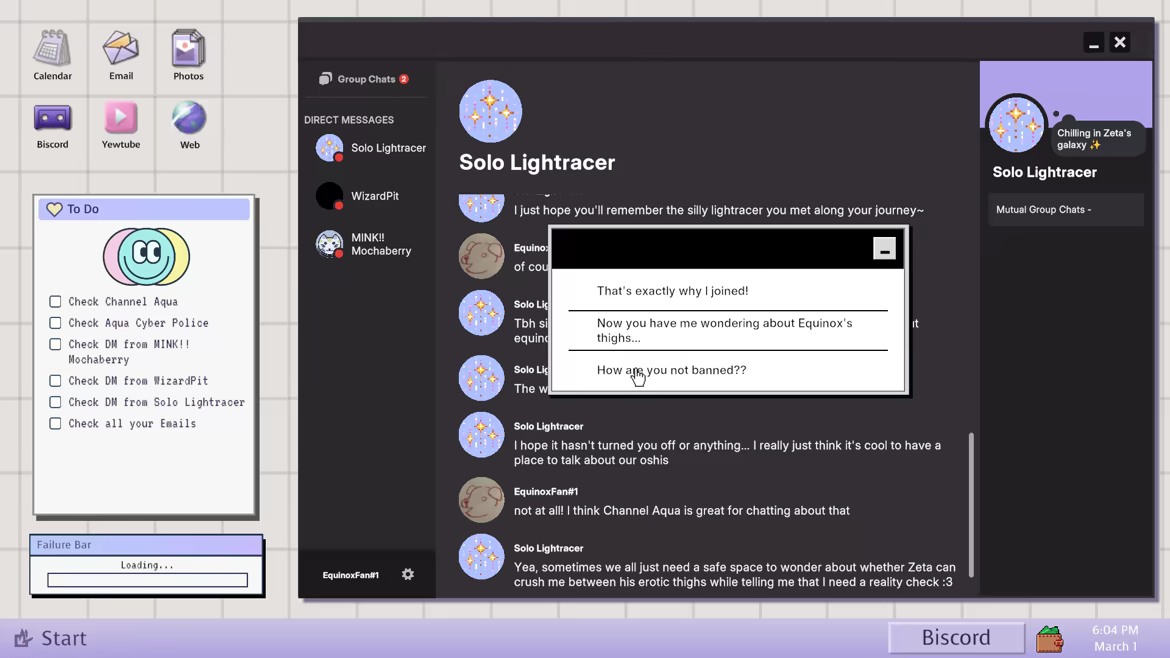Screen dimensions: 1170x658
Task: Click the To Do smiley face mascot image
Action: [x=146, y=257]
